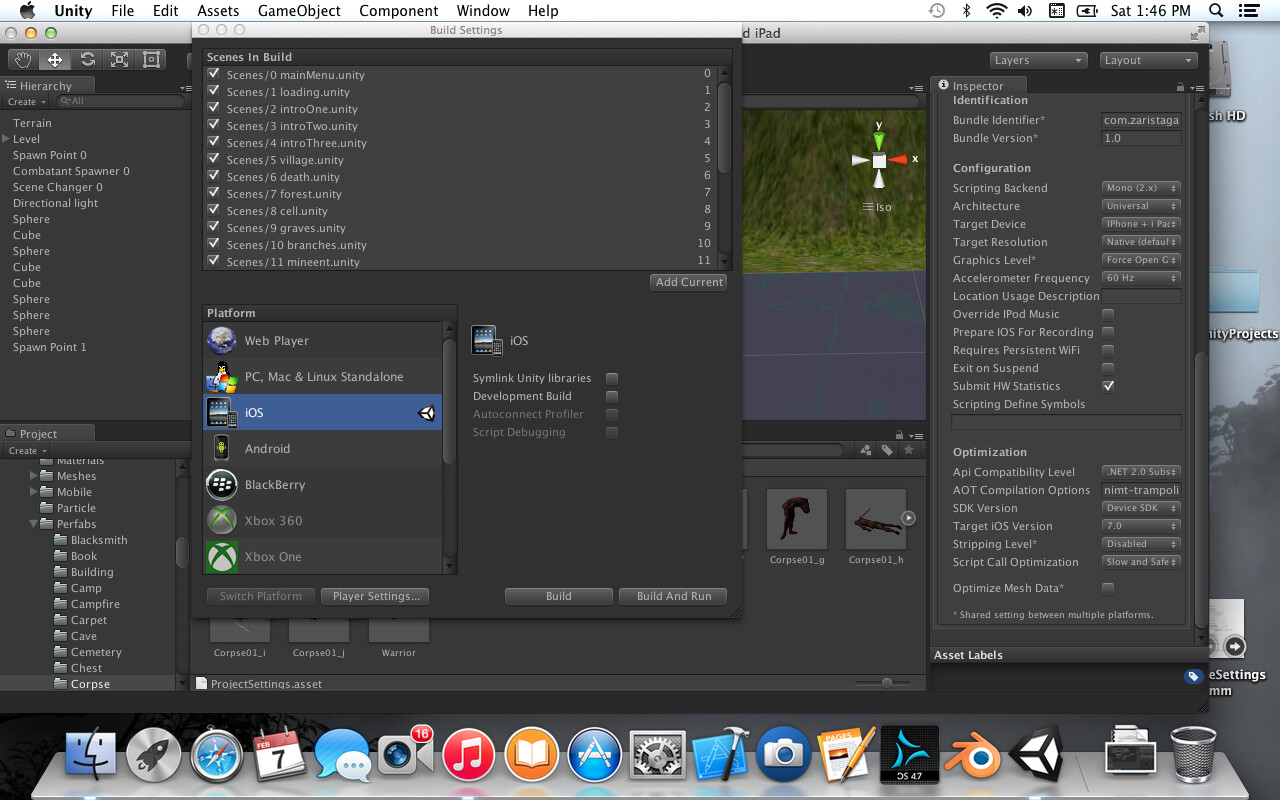Open the Assets menu
This screenshot has width=1280, height=800.
[217, 11]
